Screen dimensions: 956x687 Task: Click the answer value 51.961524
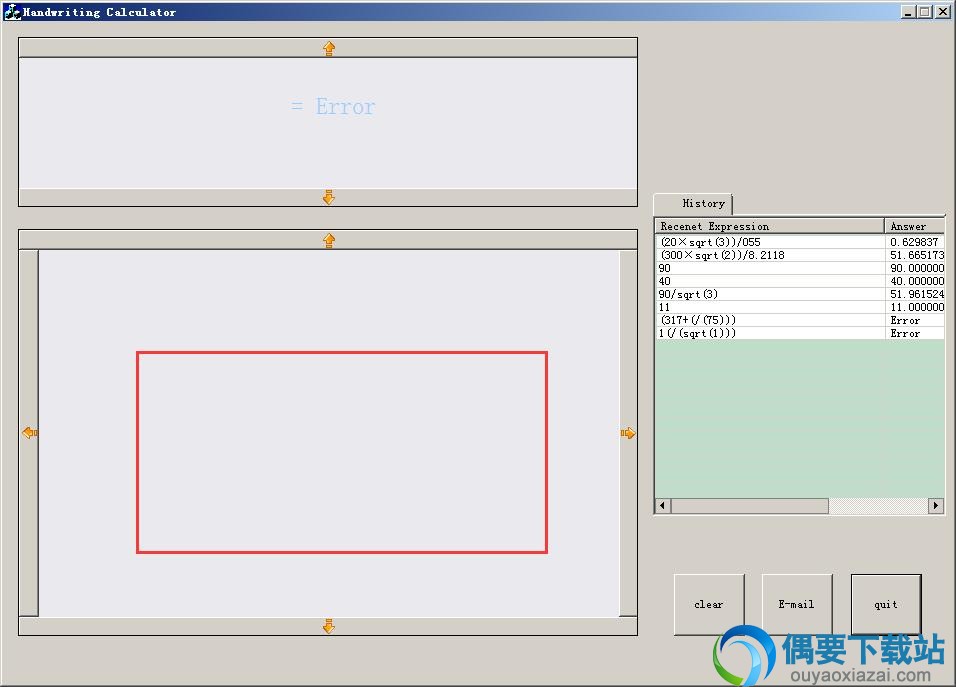tap(917, 294)
